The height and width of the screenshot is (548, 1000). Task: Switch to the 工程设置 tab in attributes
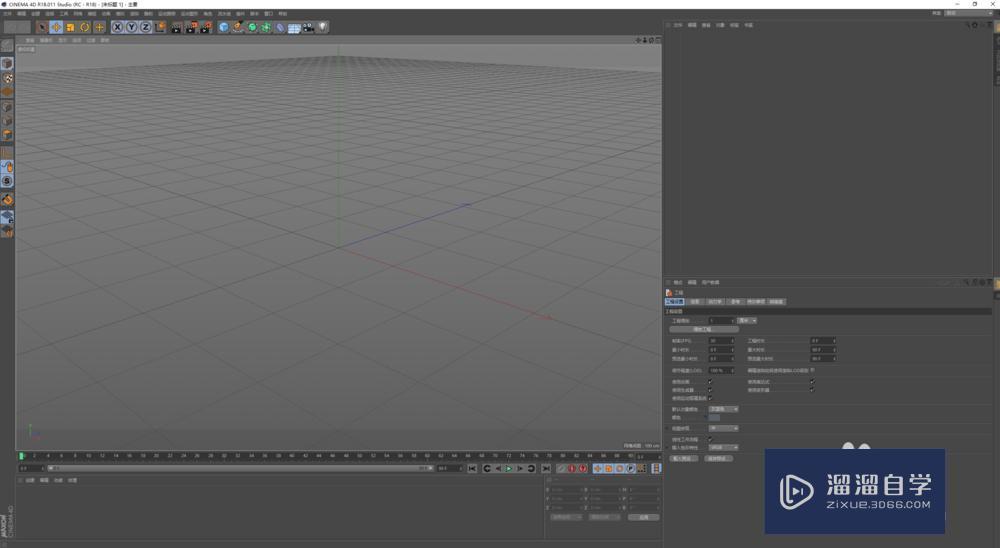[675, 301]
